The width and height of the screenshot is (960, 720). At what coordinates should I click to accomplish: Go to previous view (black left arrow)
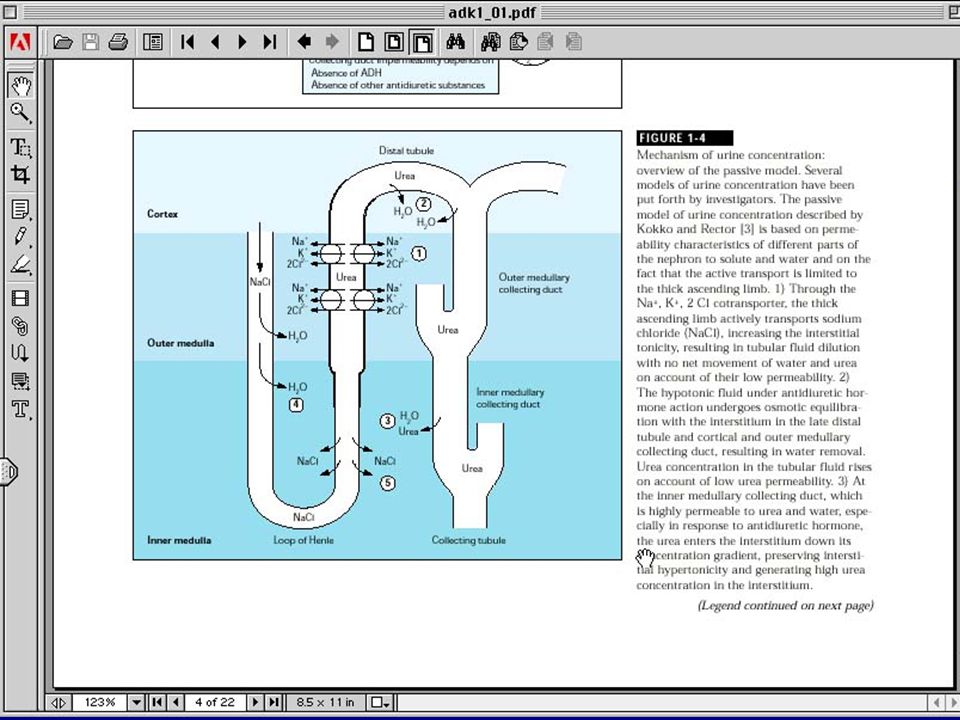point(304,42)
